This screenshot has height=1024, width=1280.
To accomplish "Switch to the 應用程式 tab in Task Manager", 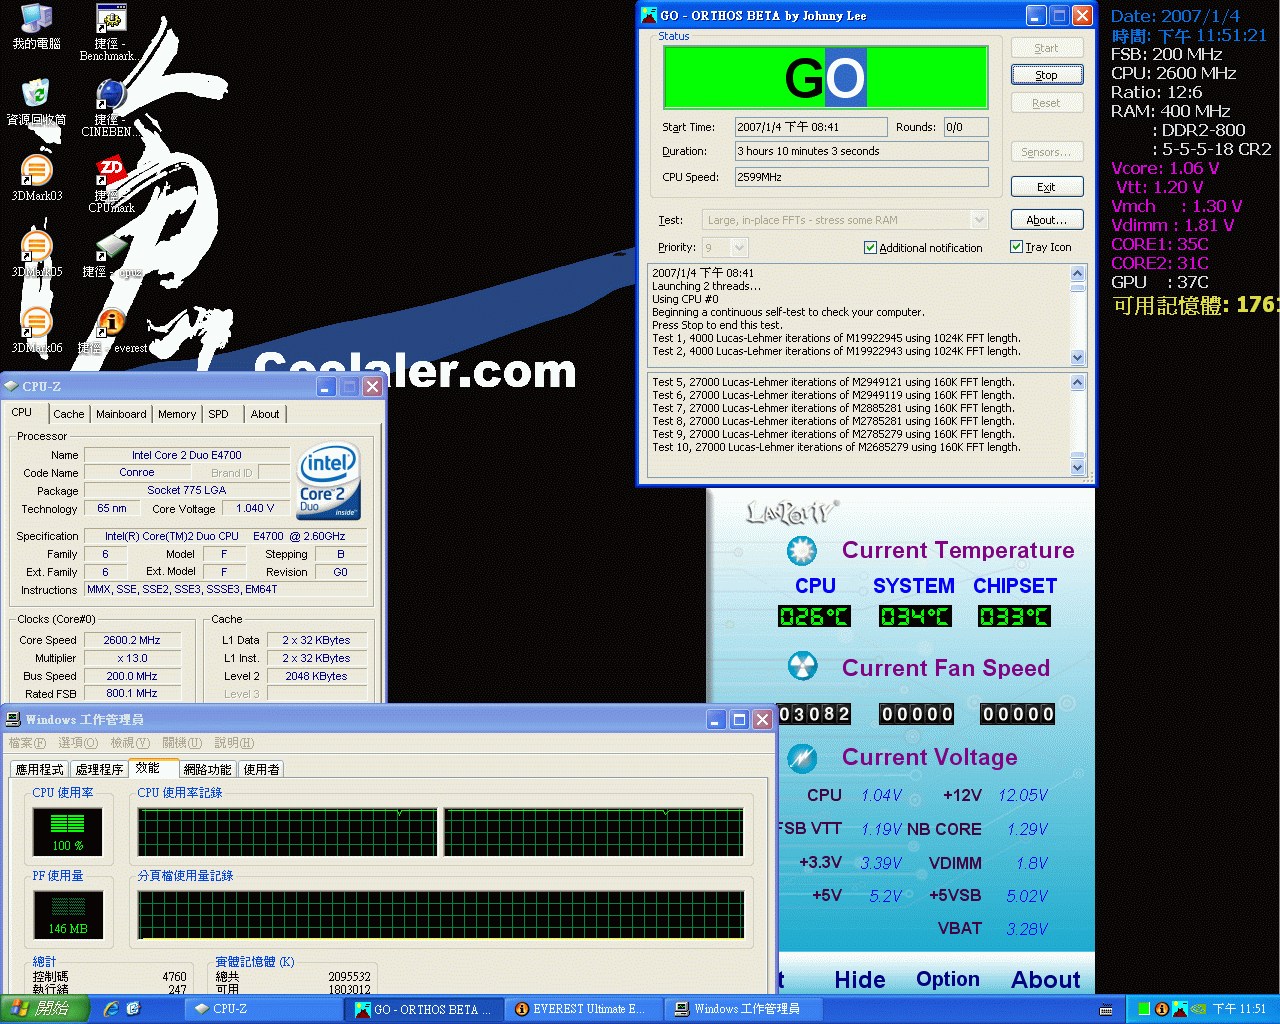I will [39, 769].
